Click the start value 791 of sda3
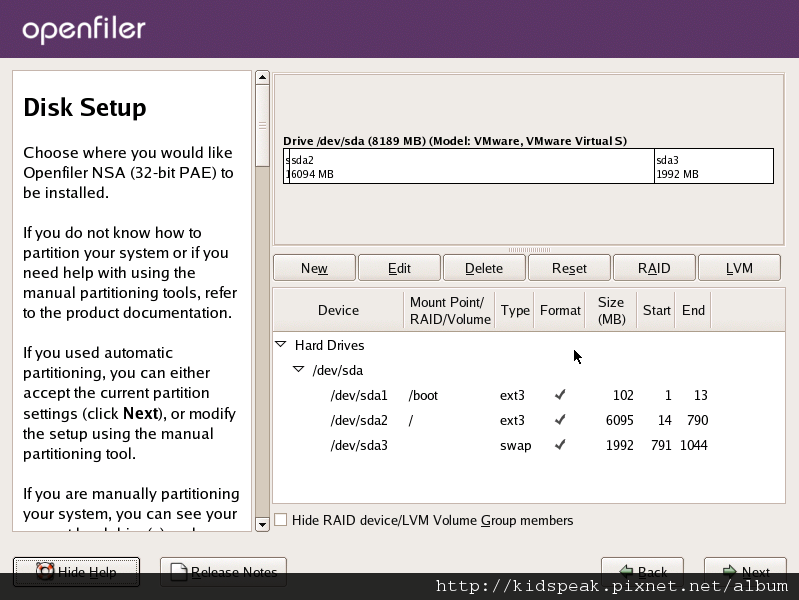The width and height of the screenshot is (799, 600). pyautogui.click(x=661, y=445)
